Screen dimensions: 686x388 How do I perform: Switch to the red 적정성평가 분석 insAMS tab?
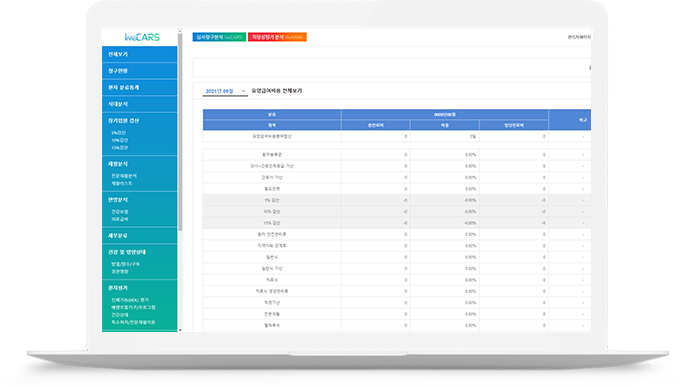[277, 37]
